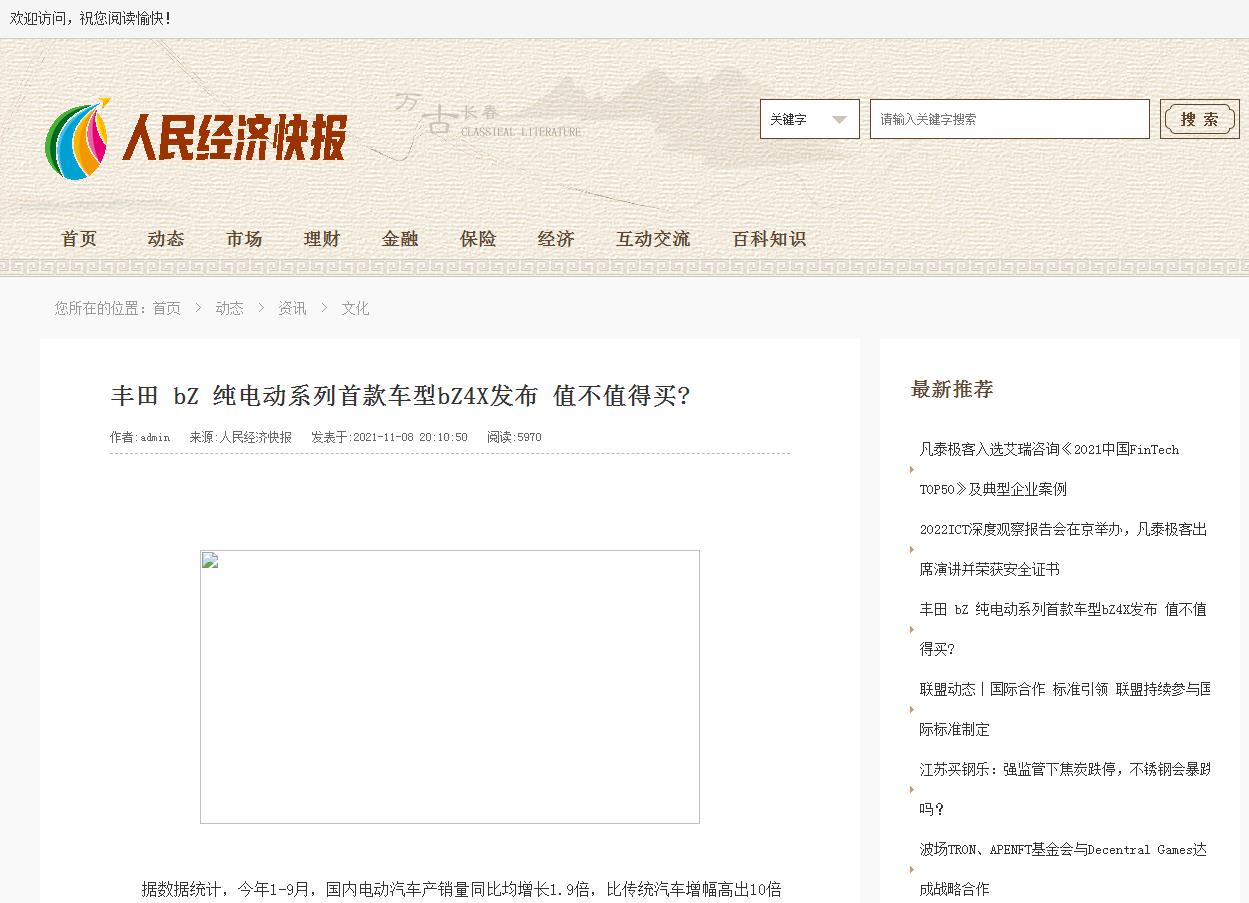The width and height of the screenshot is (1249, 903).
Task: Open the 互动交流 navigation menu item
Action: click(653, 239)
